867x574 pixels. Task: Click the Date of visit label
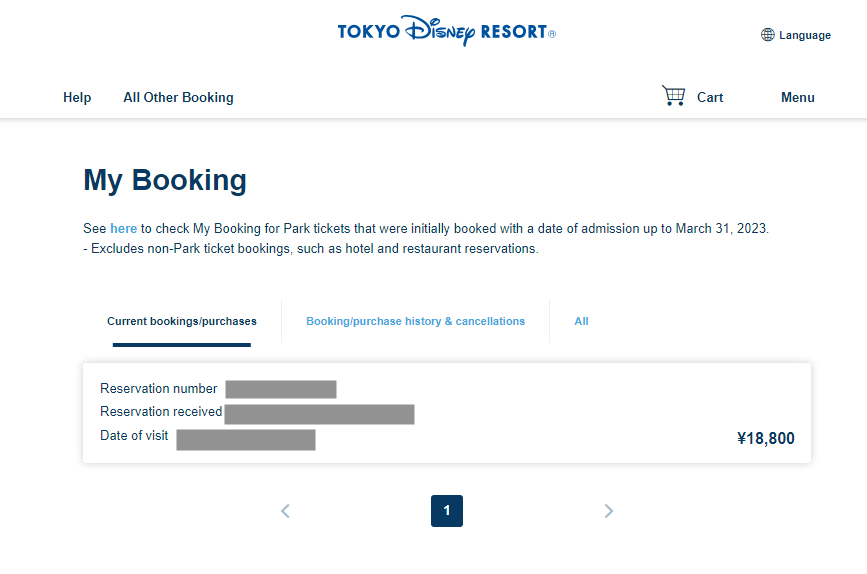(x=134, y=436)
